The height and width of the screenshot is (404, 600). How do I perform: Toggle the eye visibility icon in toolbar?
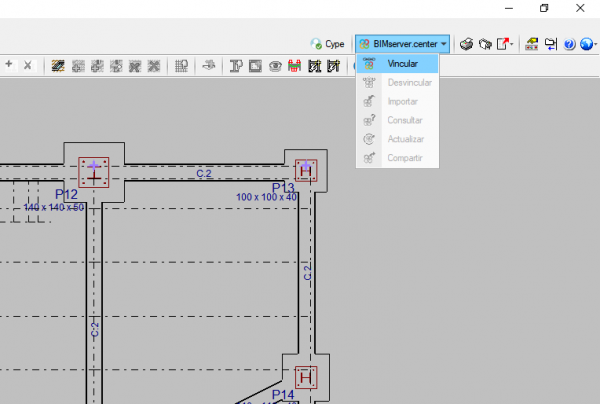click(275, 66)
